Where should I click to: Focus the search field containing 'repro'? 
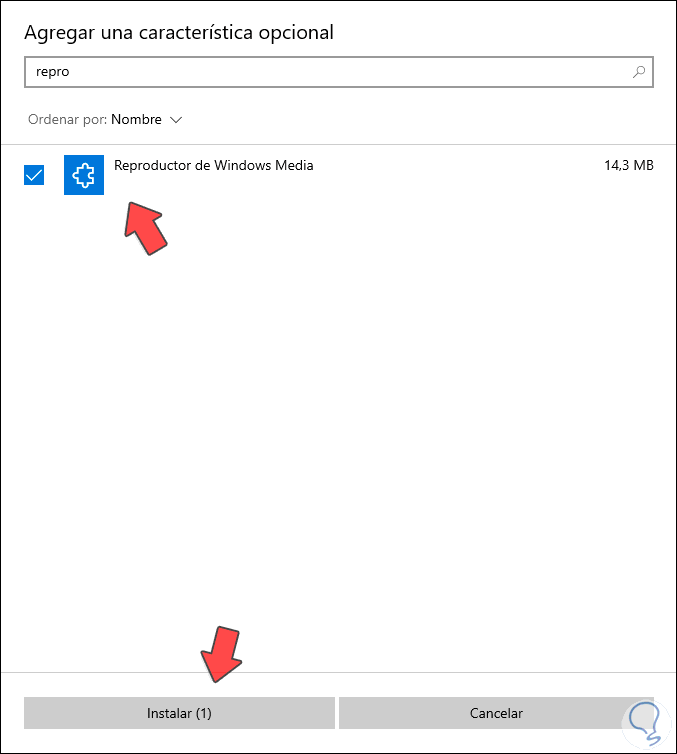coord(338,72)
